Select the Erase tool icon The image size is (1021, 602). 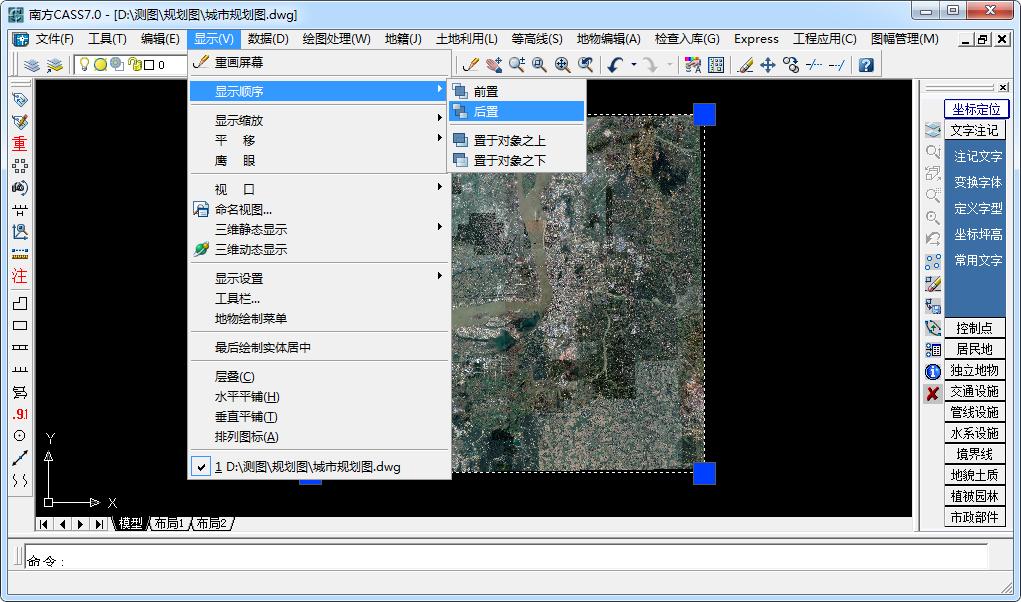(745, 67)
